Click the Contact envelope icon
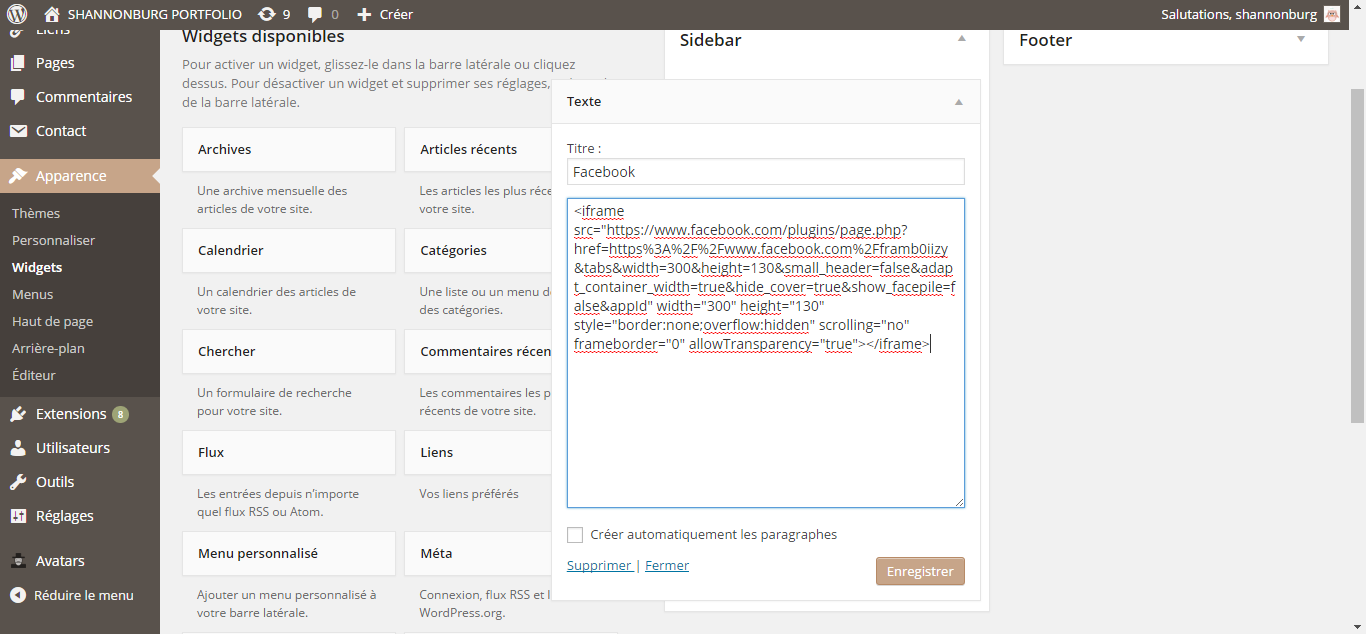Image resolution: width=1366 pixels, height=634 pixels. pyautogui.click(x=18, y=131)
